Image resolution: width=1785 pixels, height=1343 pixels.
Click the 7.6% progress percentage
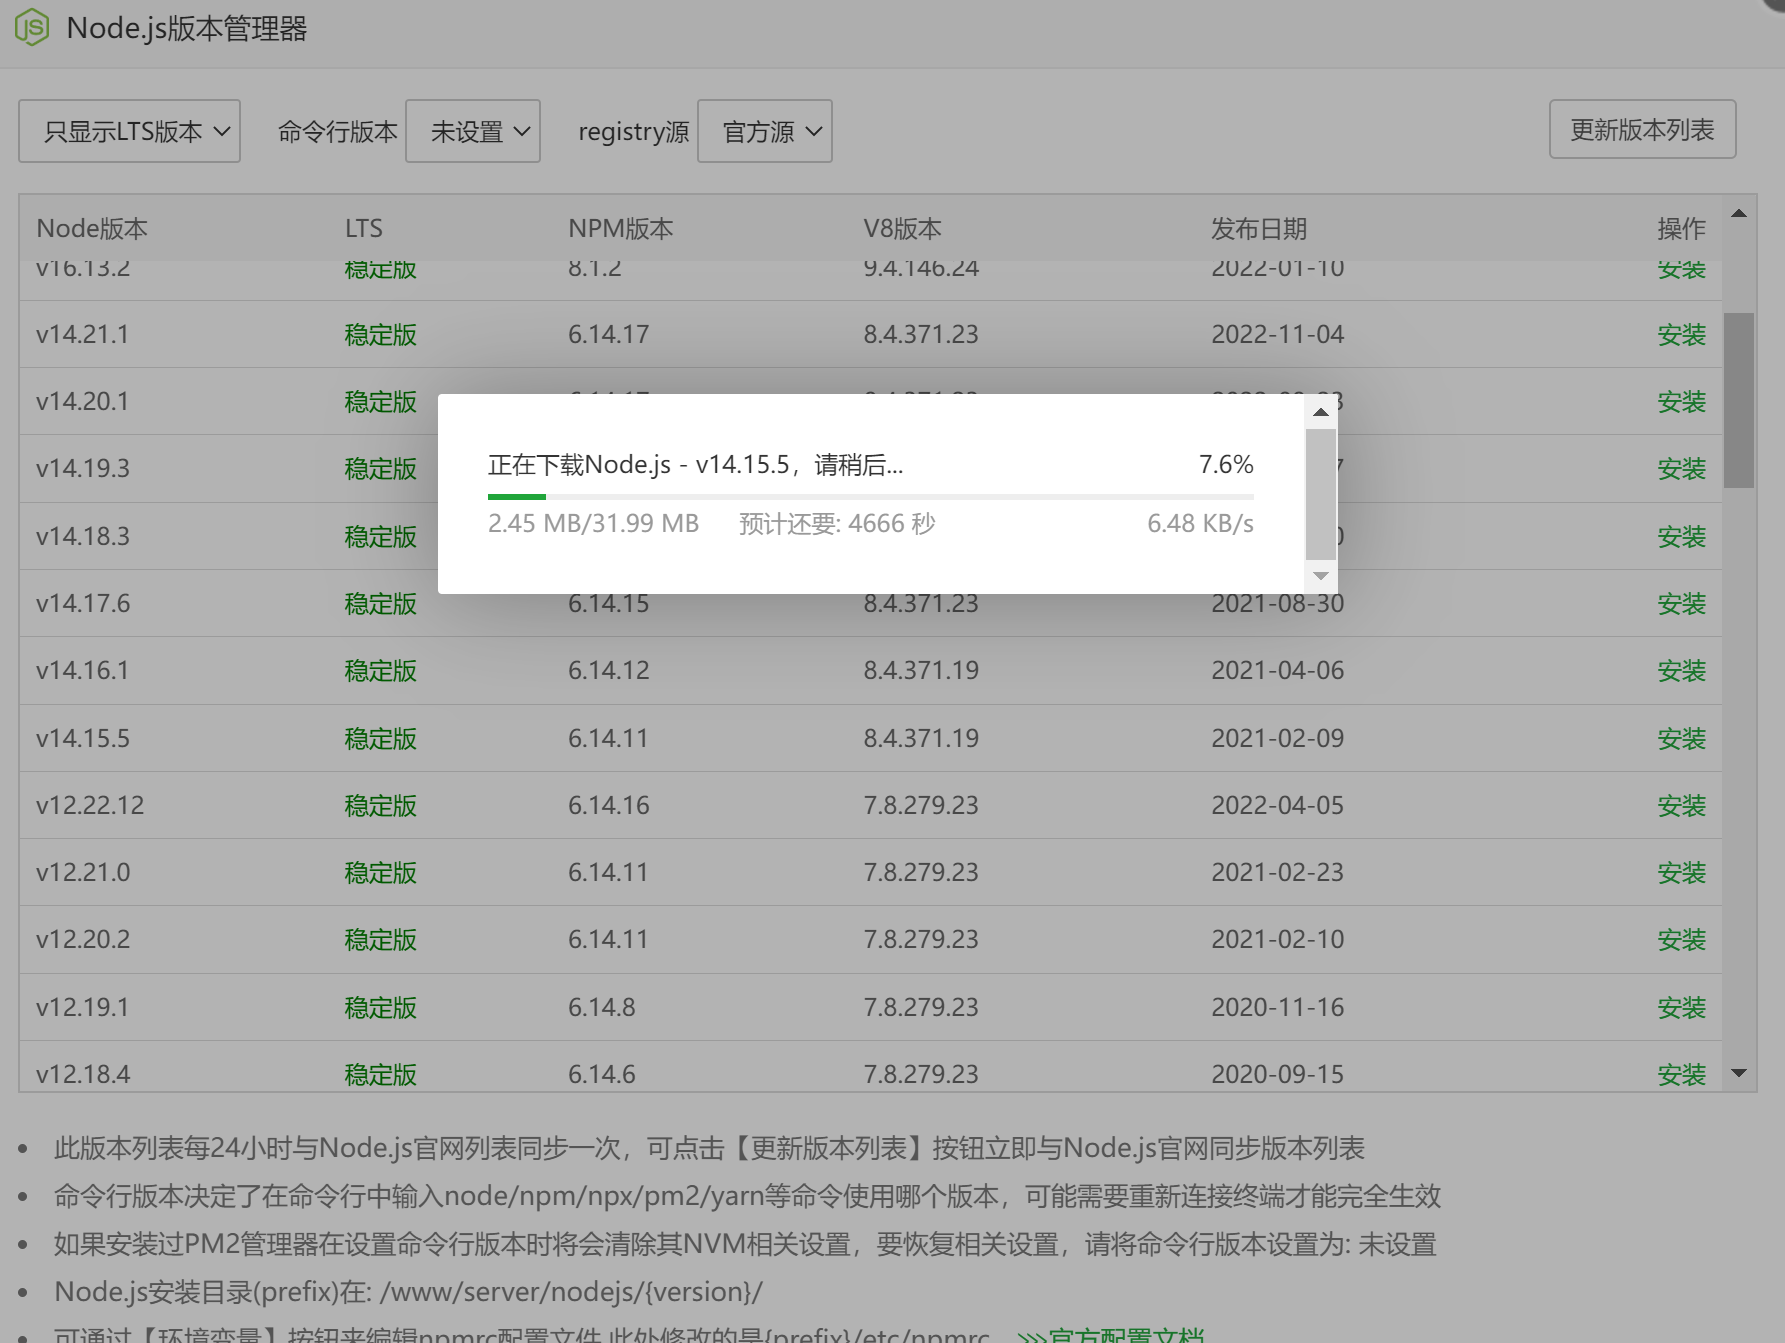1226,464
